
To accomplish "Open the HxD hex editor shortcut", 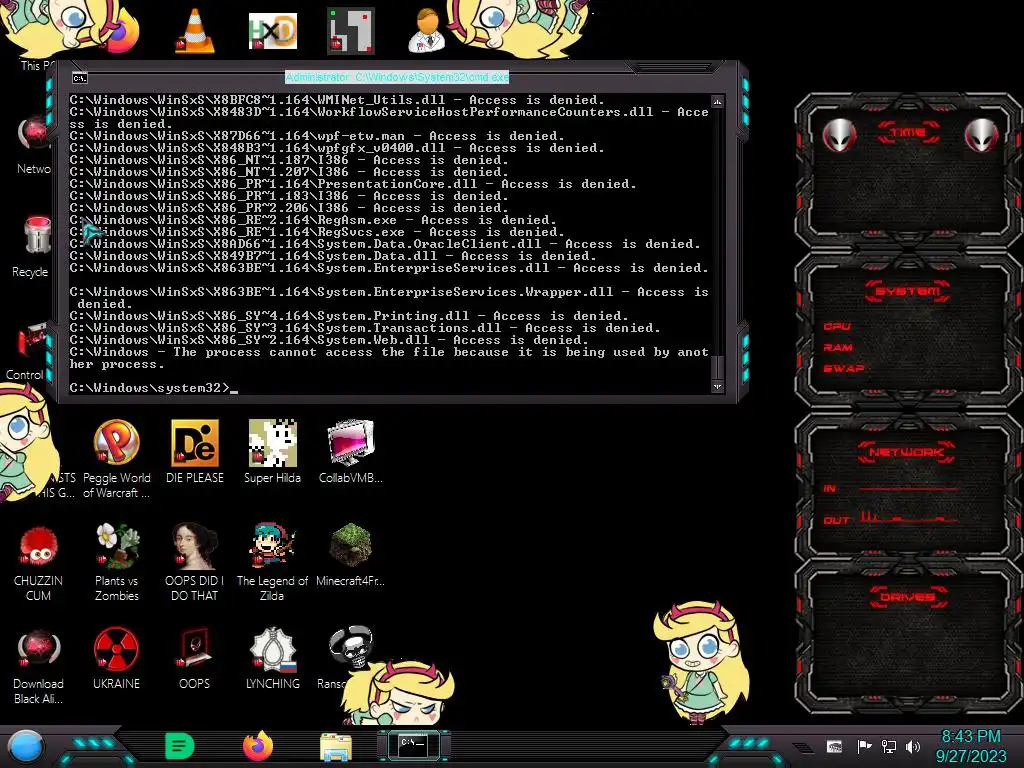I will pos(273,31).
